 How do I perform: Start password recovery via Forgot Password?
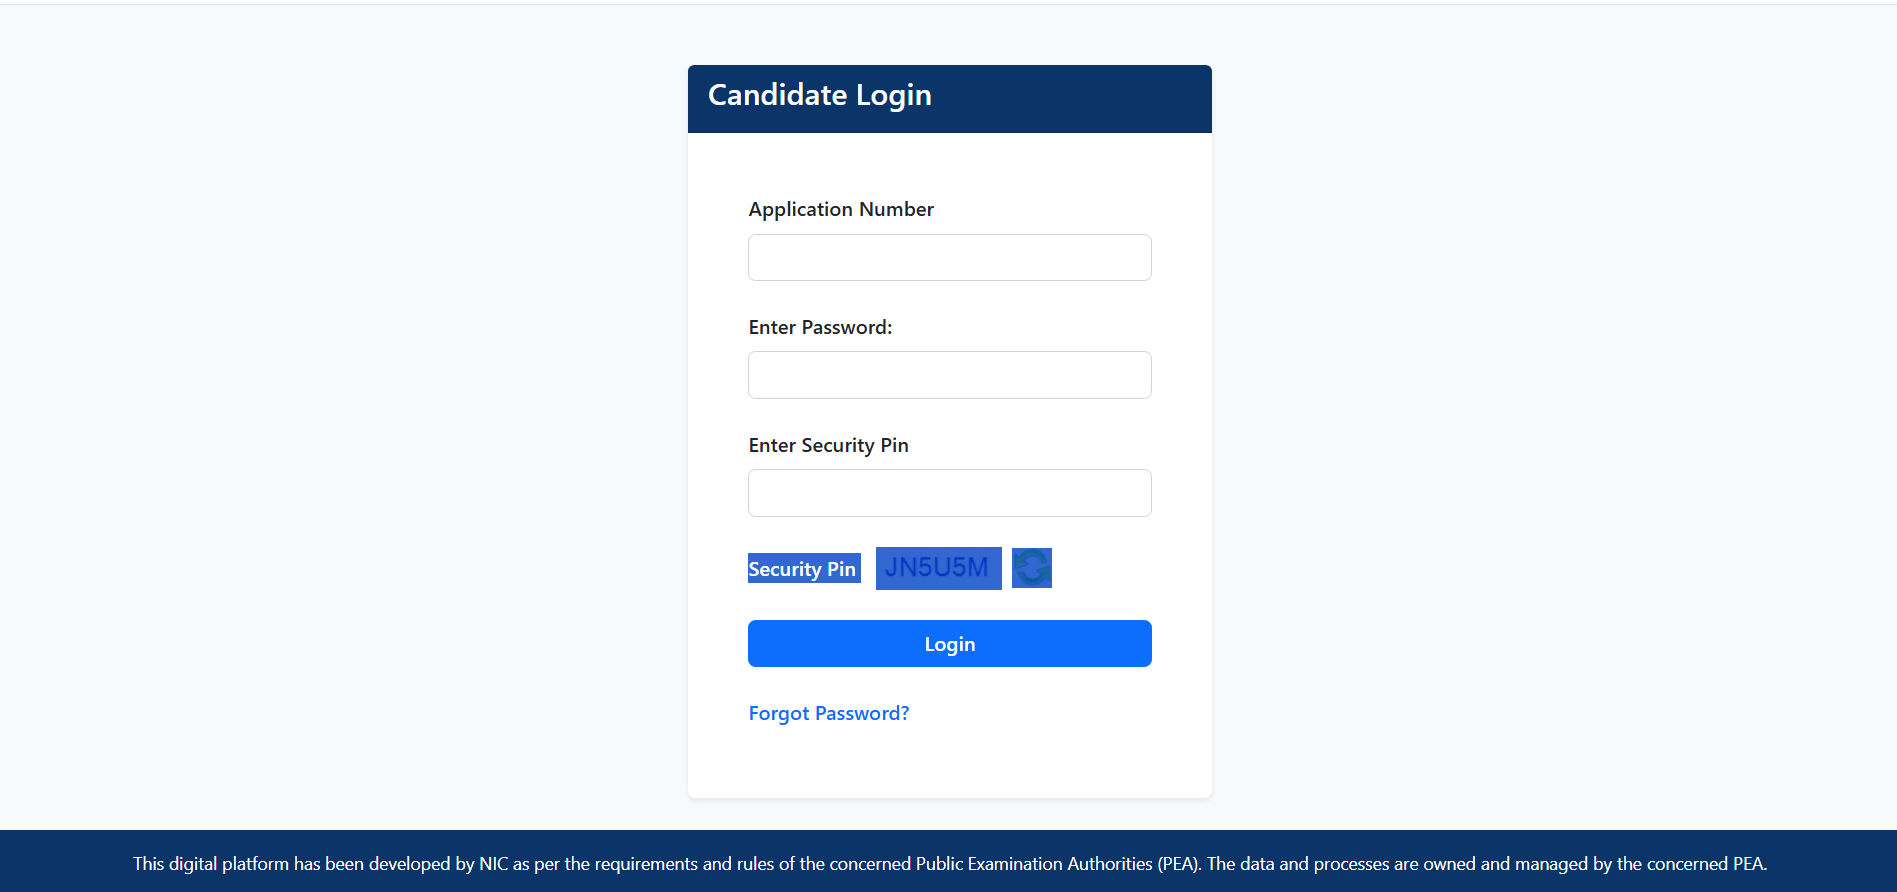tap(828, 713)
